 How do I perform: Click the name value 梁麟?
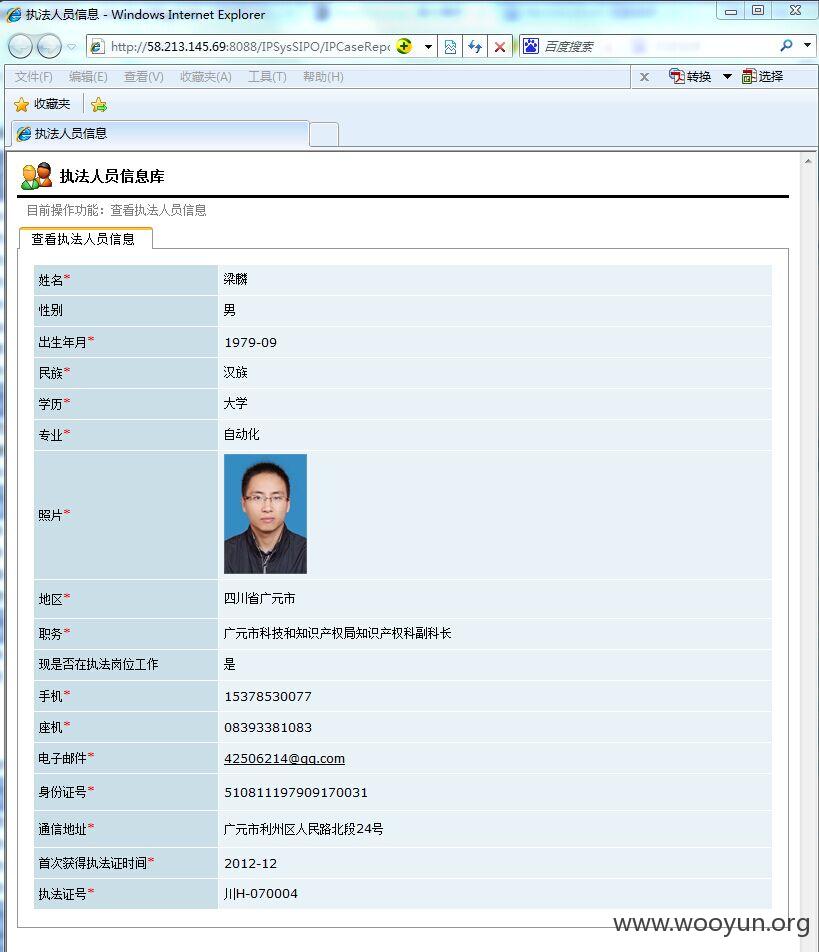[236, 279]
